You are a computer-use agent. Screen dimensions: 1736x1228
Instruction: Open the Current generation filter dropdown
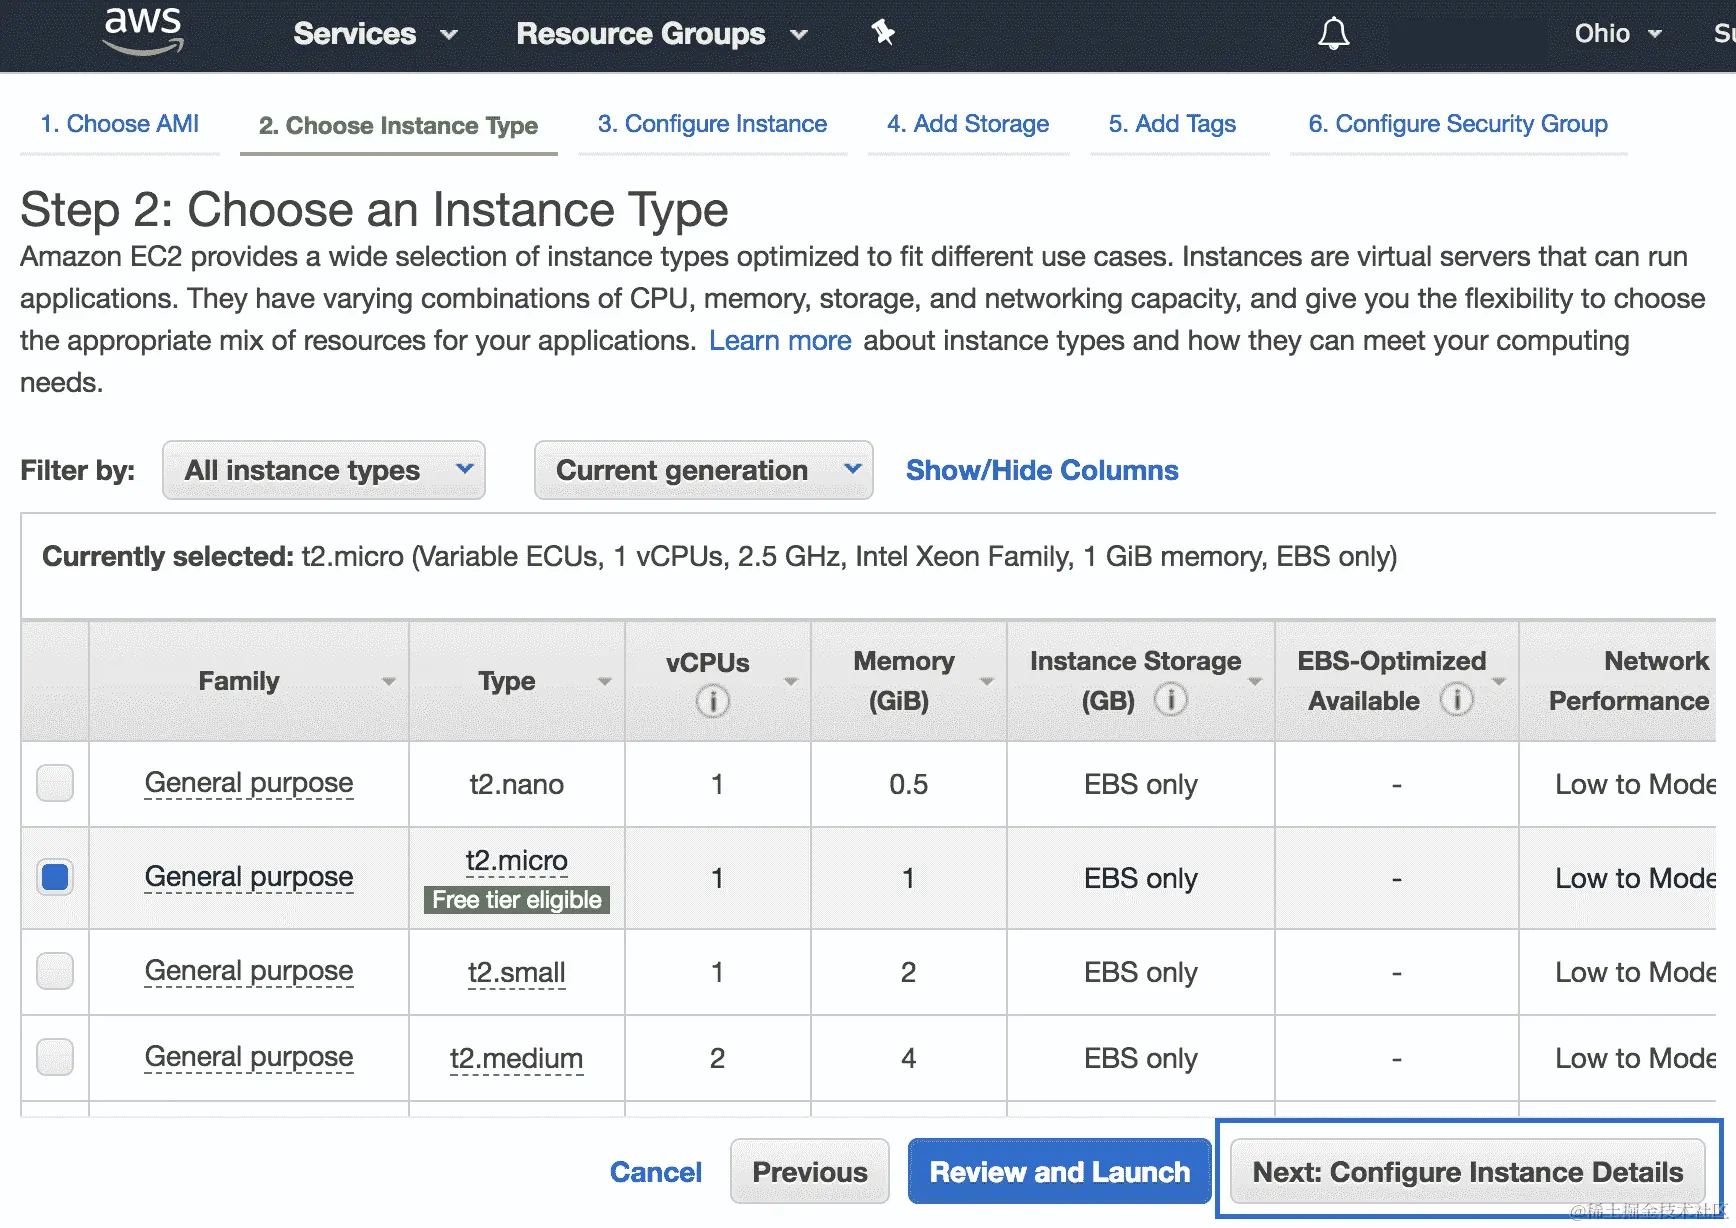(703, 470)
